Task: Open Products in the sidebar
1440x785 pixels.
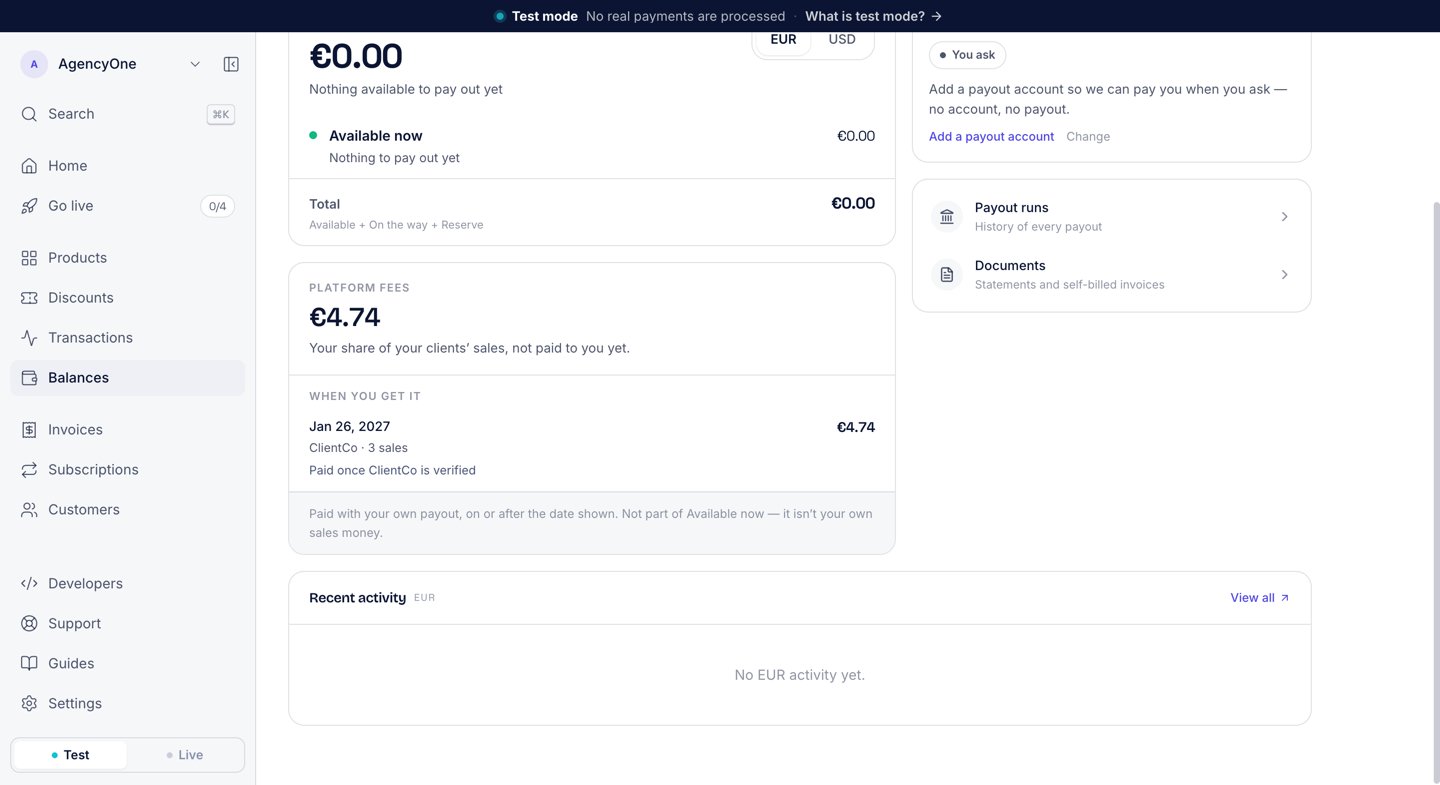Action: pyautogui.click(x=127, y=258)
